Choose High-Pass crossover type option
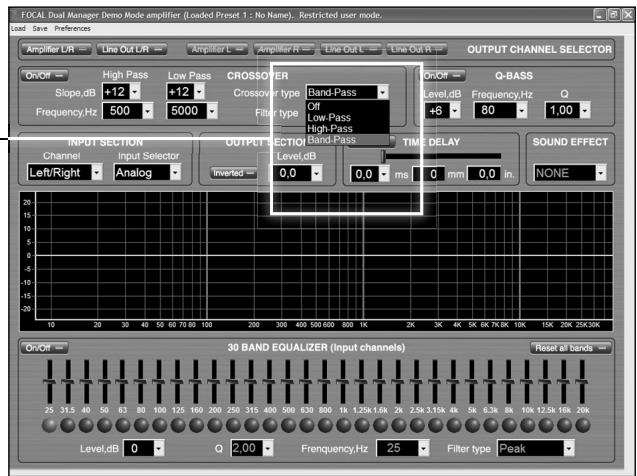The height and width of the screenshot is (476, 637). pos(347,129)
